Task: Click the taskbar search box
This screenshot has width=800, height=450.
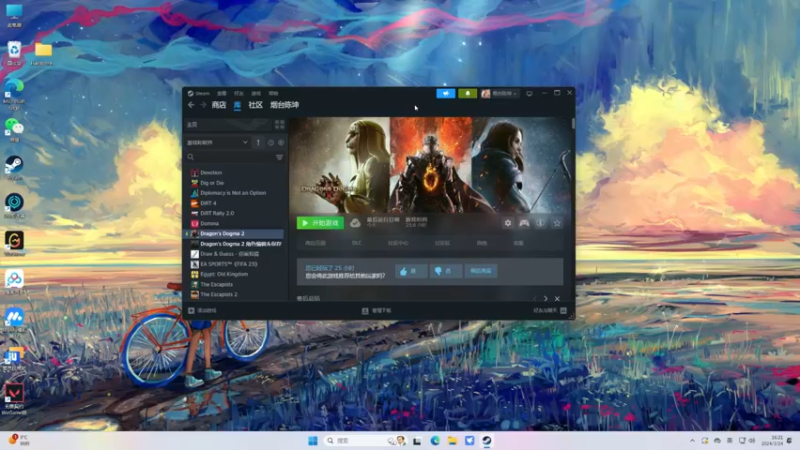Action: [365, 440]
